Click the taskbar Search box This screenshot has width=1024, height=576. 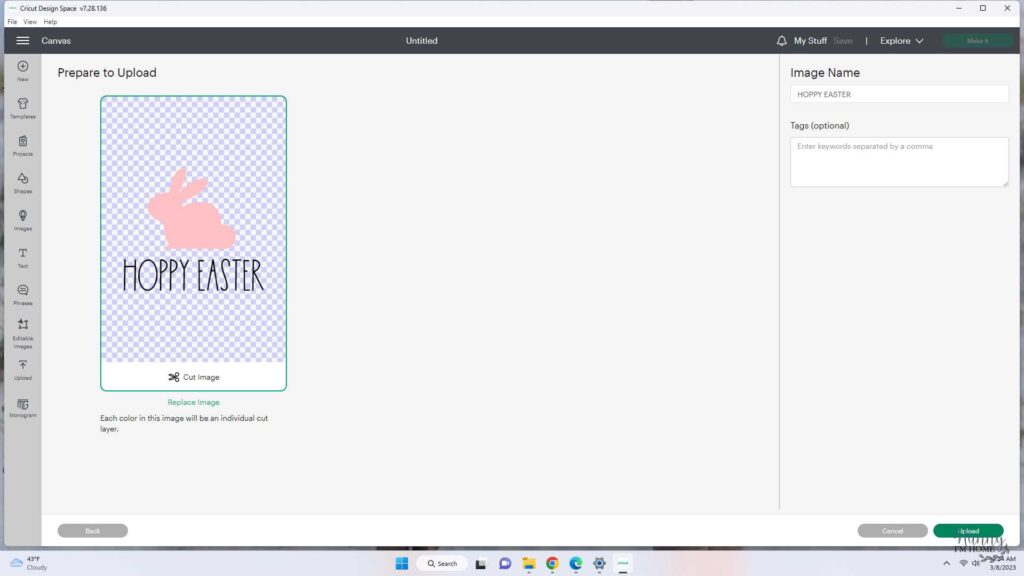coord(442,563)
